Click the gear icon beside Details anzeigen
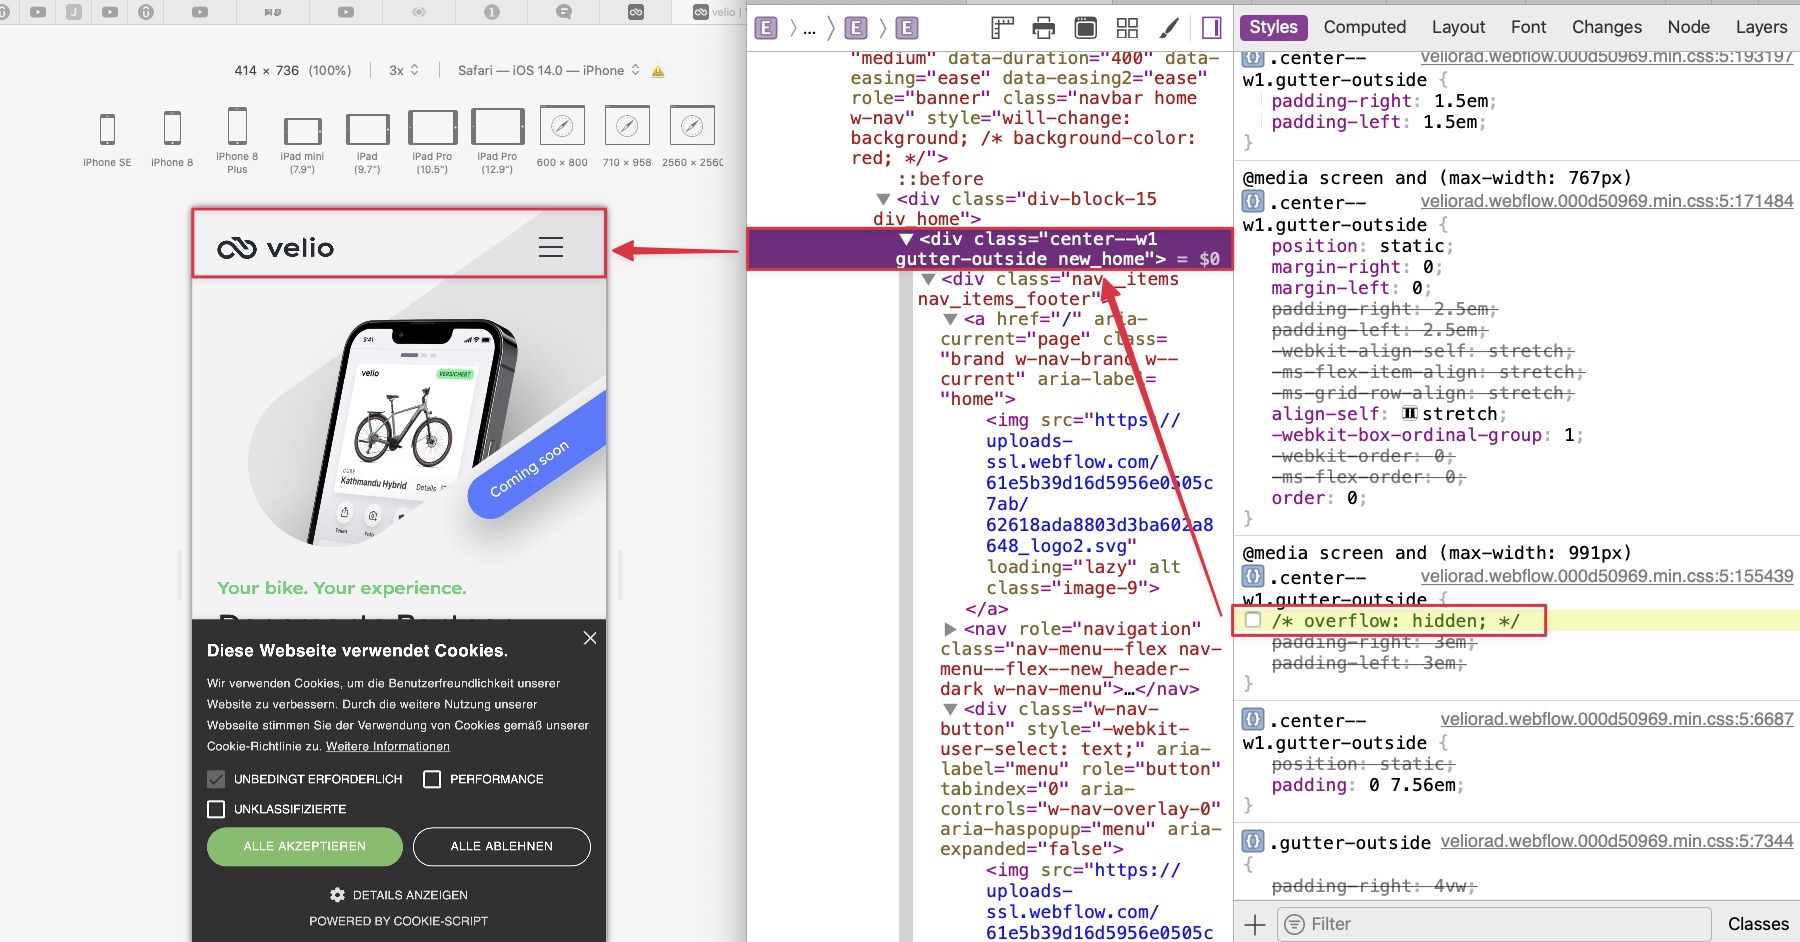1800x942 pixels. coord(337,895)
